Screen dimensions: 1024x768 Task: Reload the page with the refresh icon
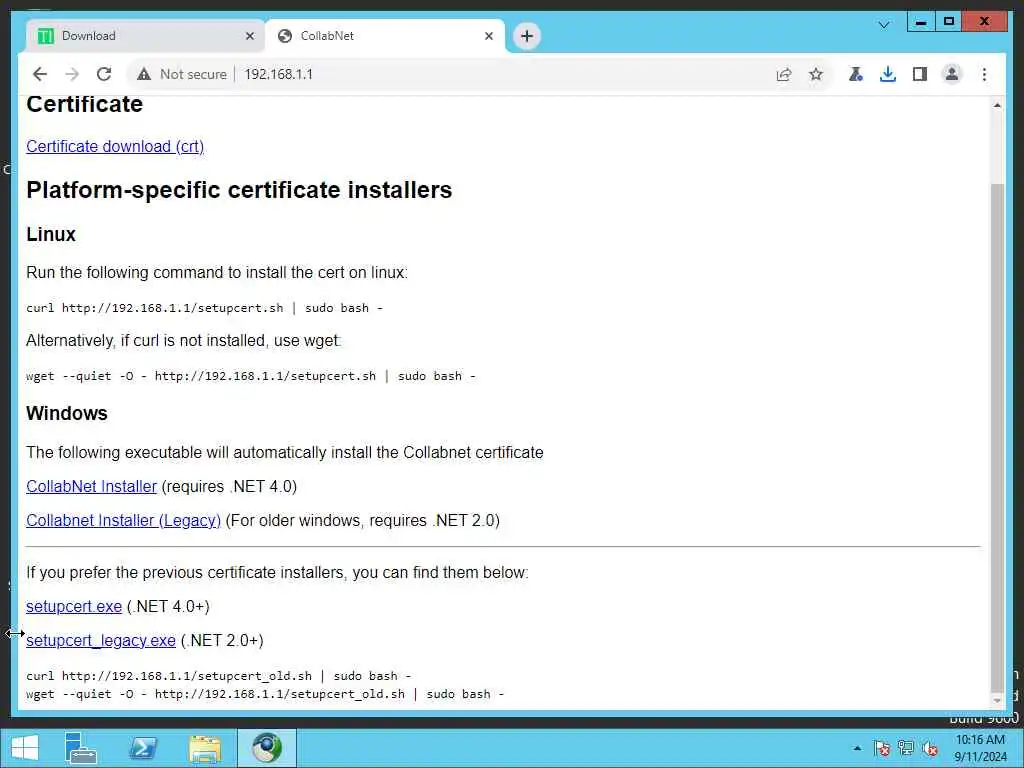point(104,74)
